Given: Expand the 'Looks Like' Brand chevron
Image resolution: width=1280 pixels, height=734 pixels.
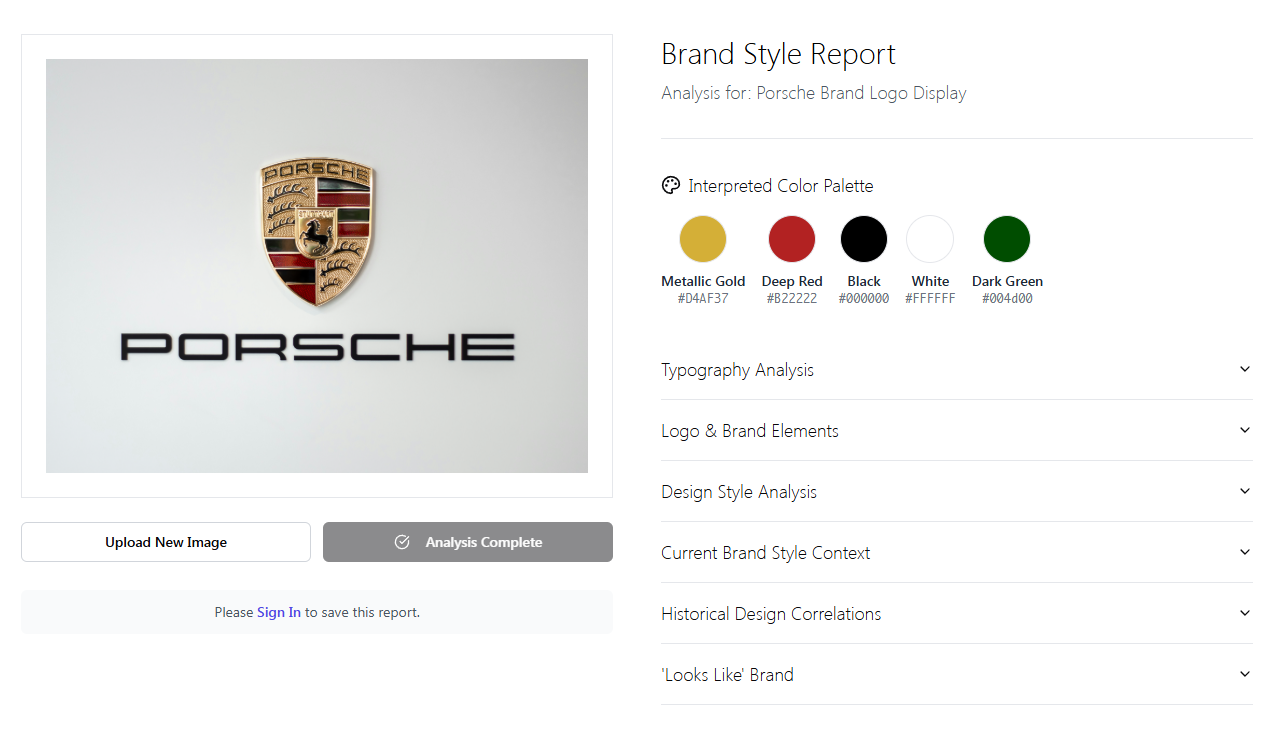Looking at the screenshot, I should (1245, 674).
